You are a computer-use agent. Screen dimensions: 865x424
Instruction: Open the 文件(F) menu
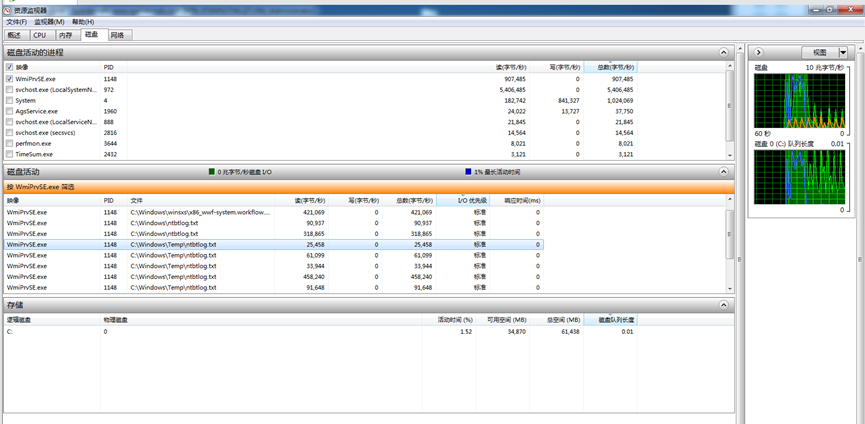tap(17, 22)
